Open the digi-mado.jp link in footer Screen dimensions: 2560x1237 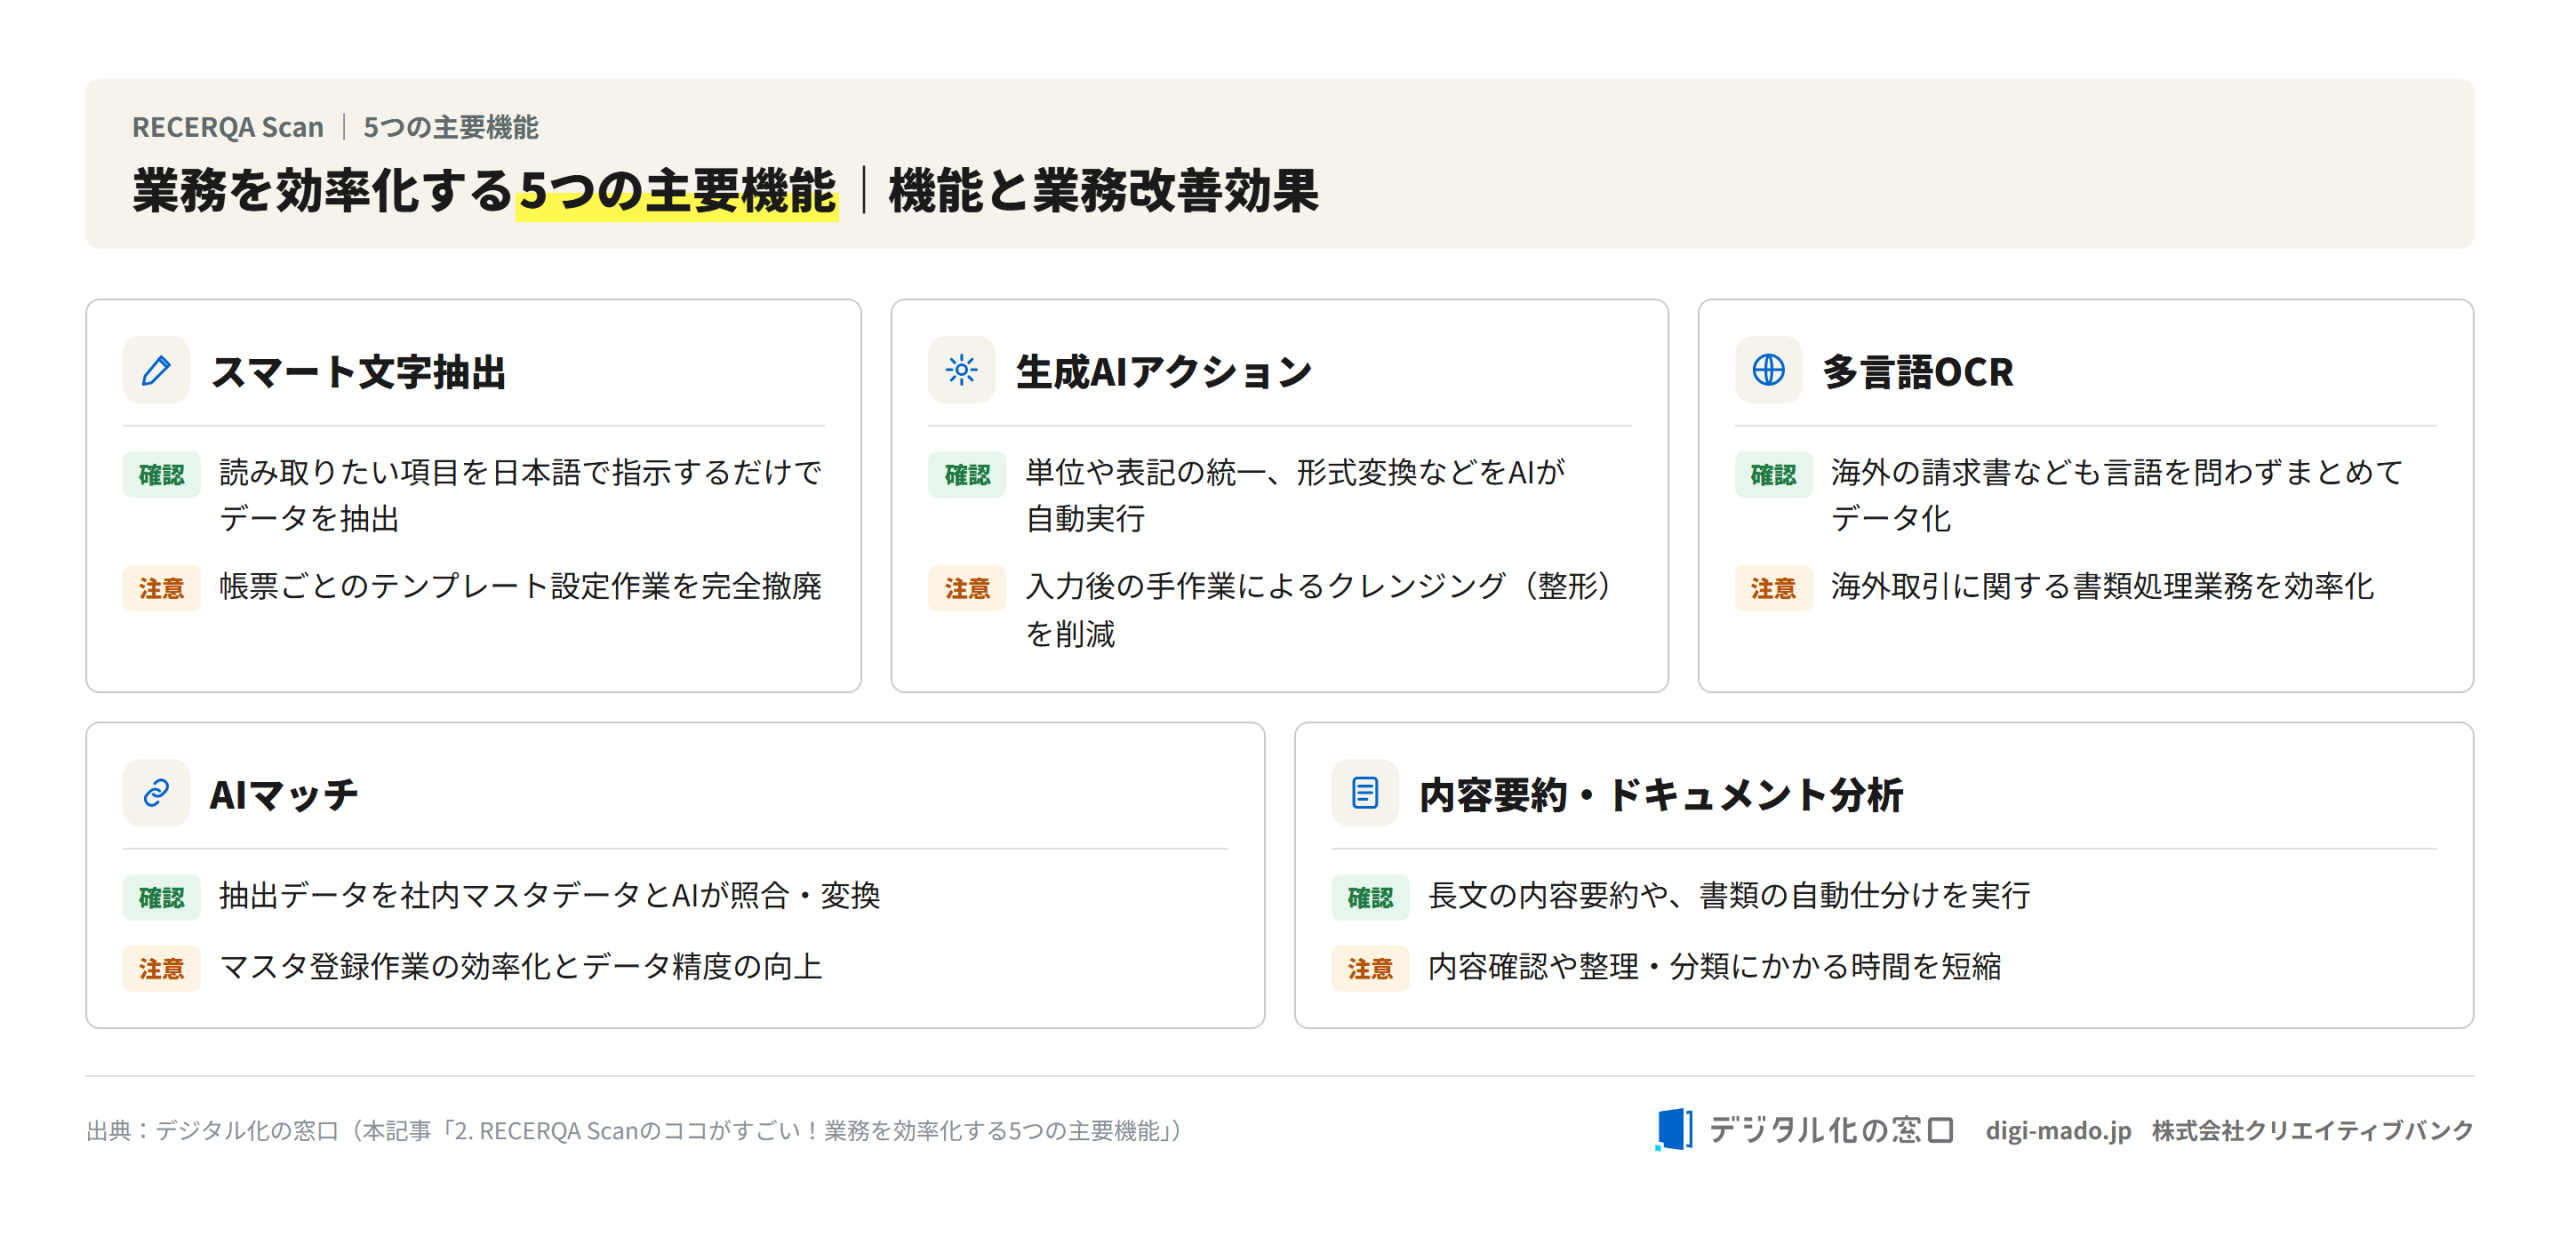(x=2058, y=1130)
